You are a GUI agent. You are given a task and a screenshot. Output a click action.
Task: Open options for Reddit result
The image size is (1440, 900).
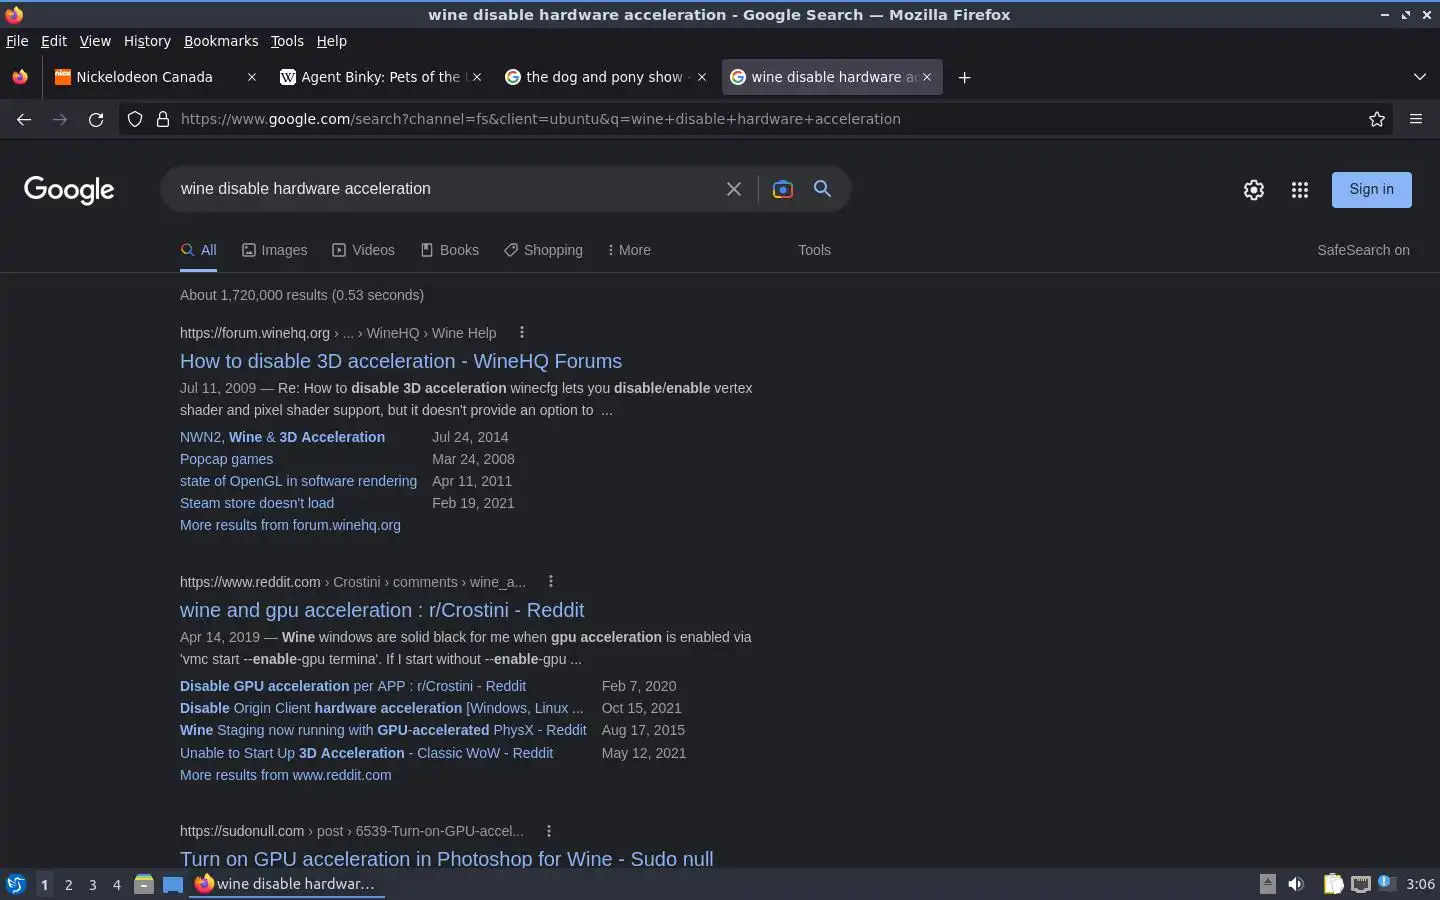click(x=550, y=582)
